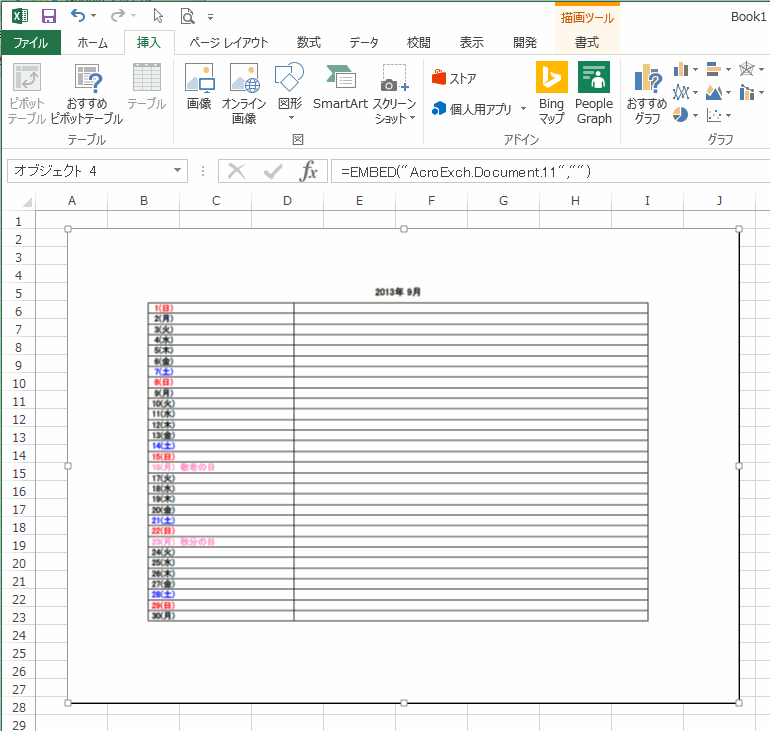Click the right-middle handle of embedded object

739,466
